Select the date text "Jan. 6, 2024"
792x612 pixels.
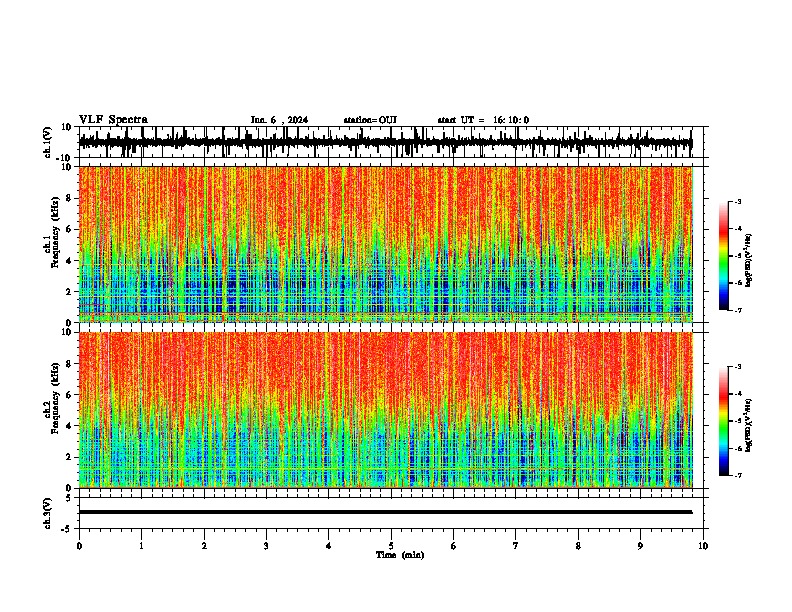click(x=279, y=120)
